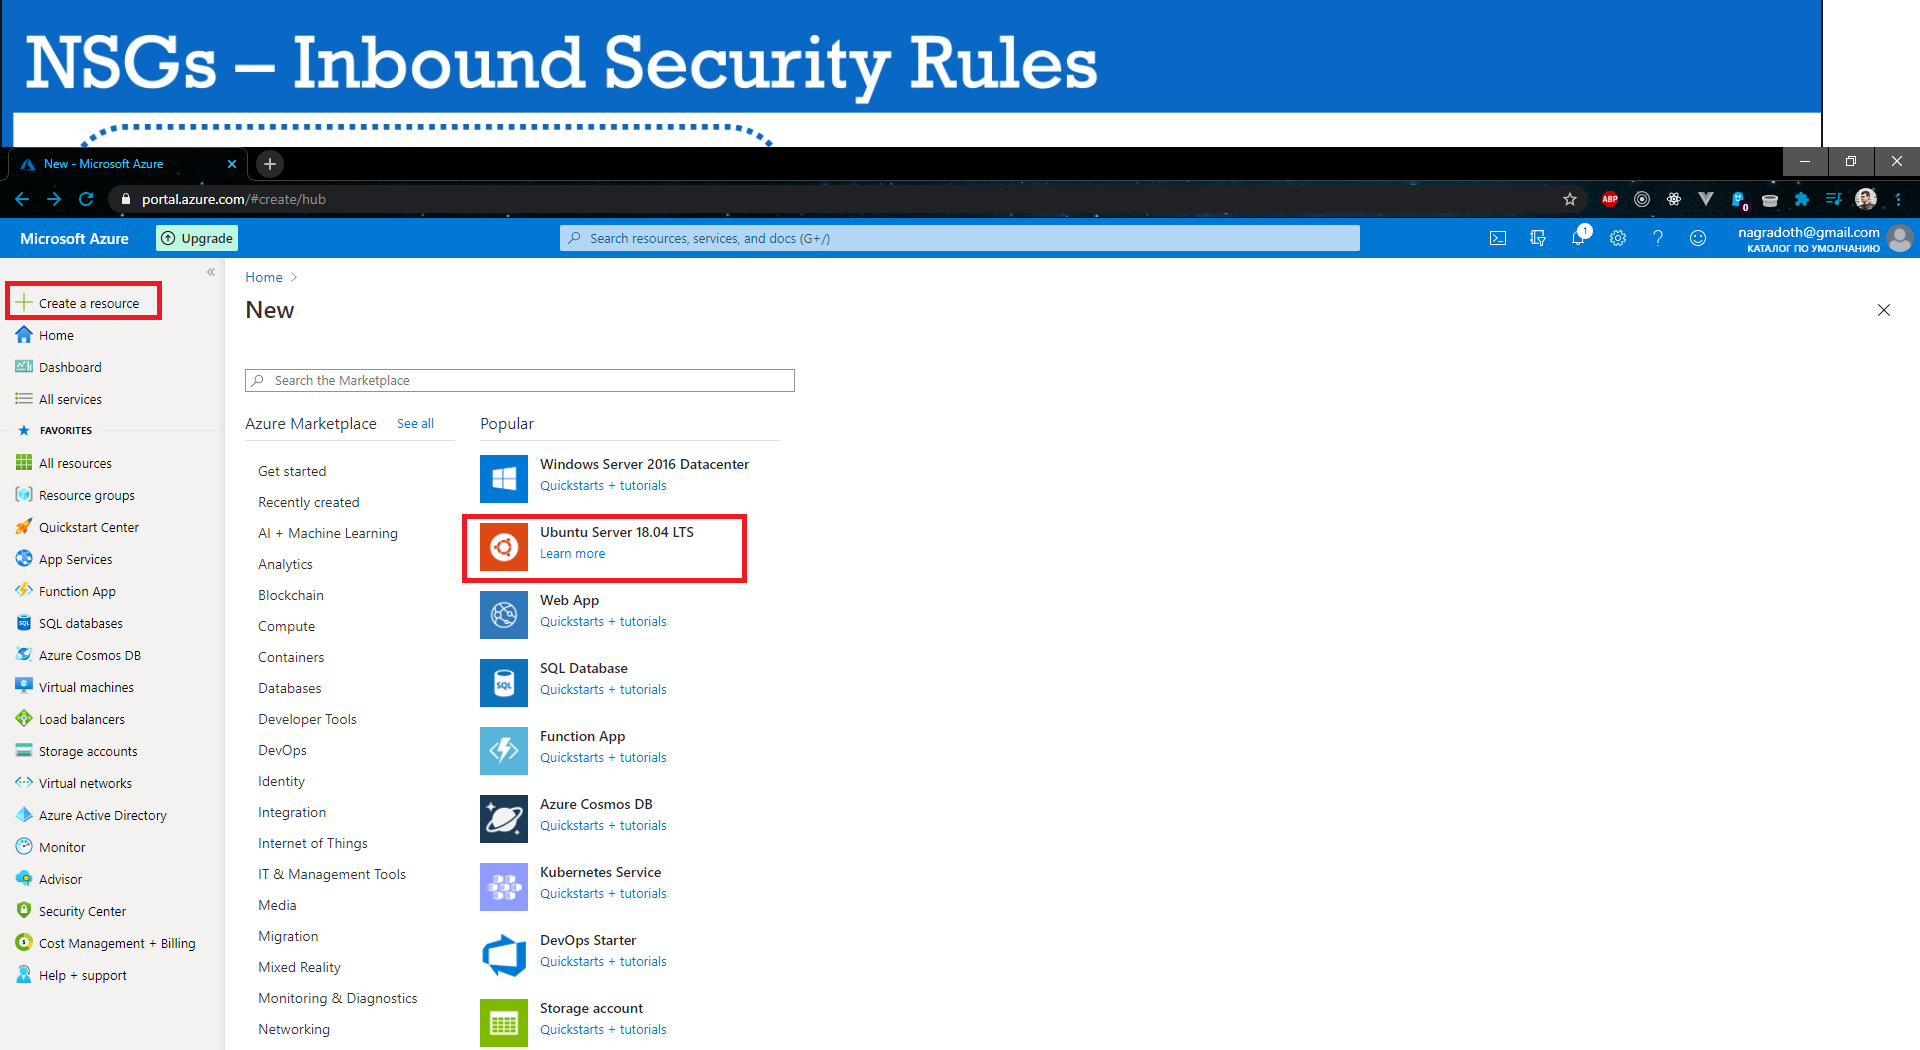Click the SQL Database tile icon
1920x1050 pixels.
[504, 683]
